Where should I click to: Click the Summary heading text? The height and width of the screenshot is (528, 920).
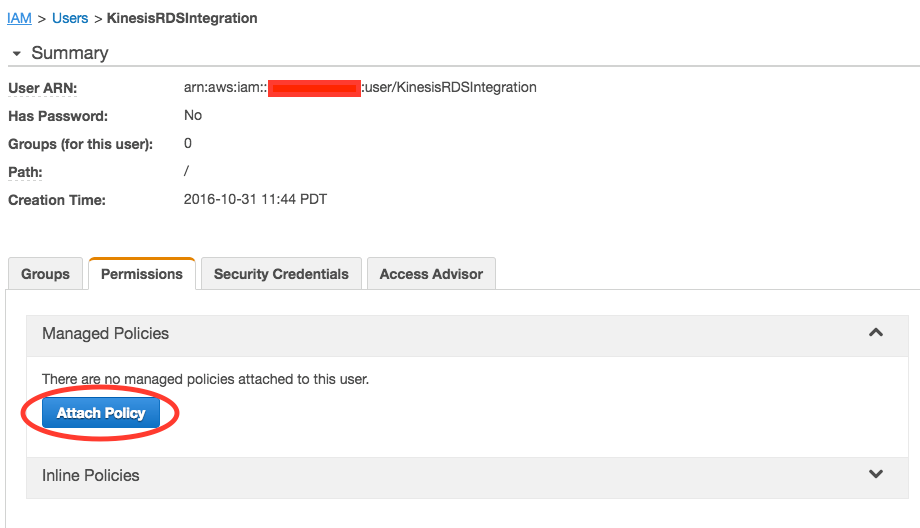point(70,53)
